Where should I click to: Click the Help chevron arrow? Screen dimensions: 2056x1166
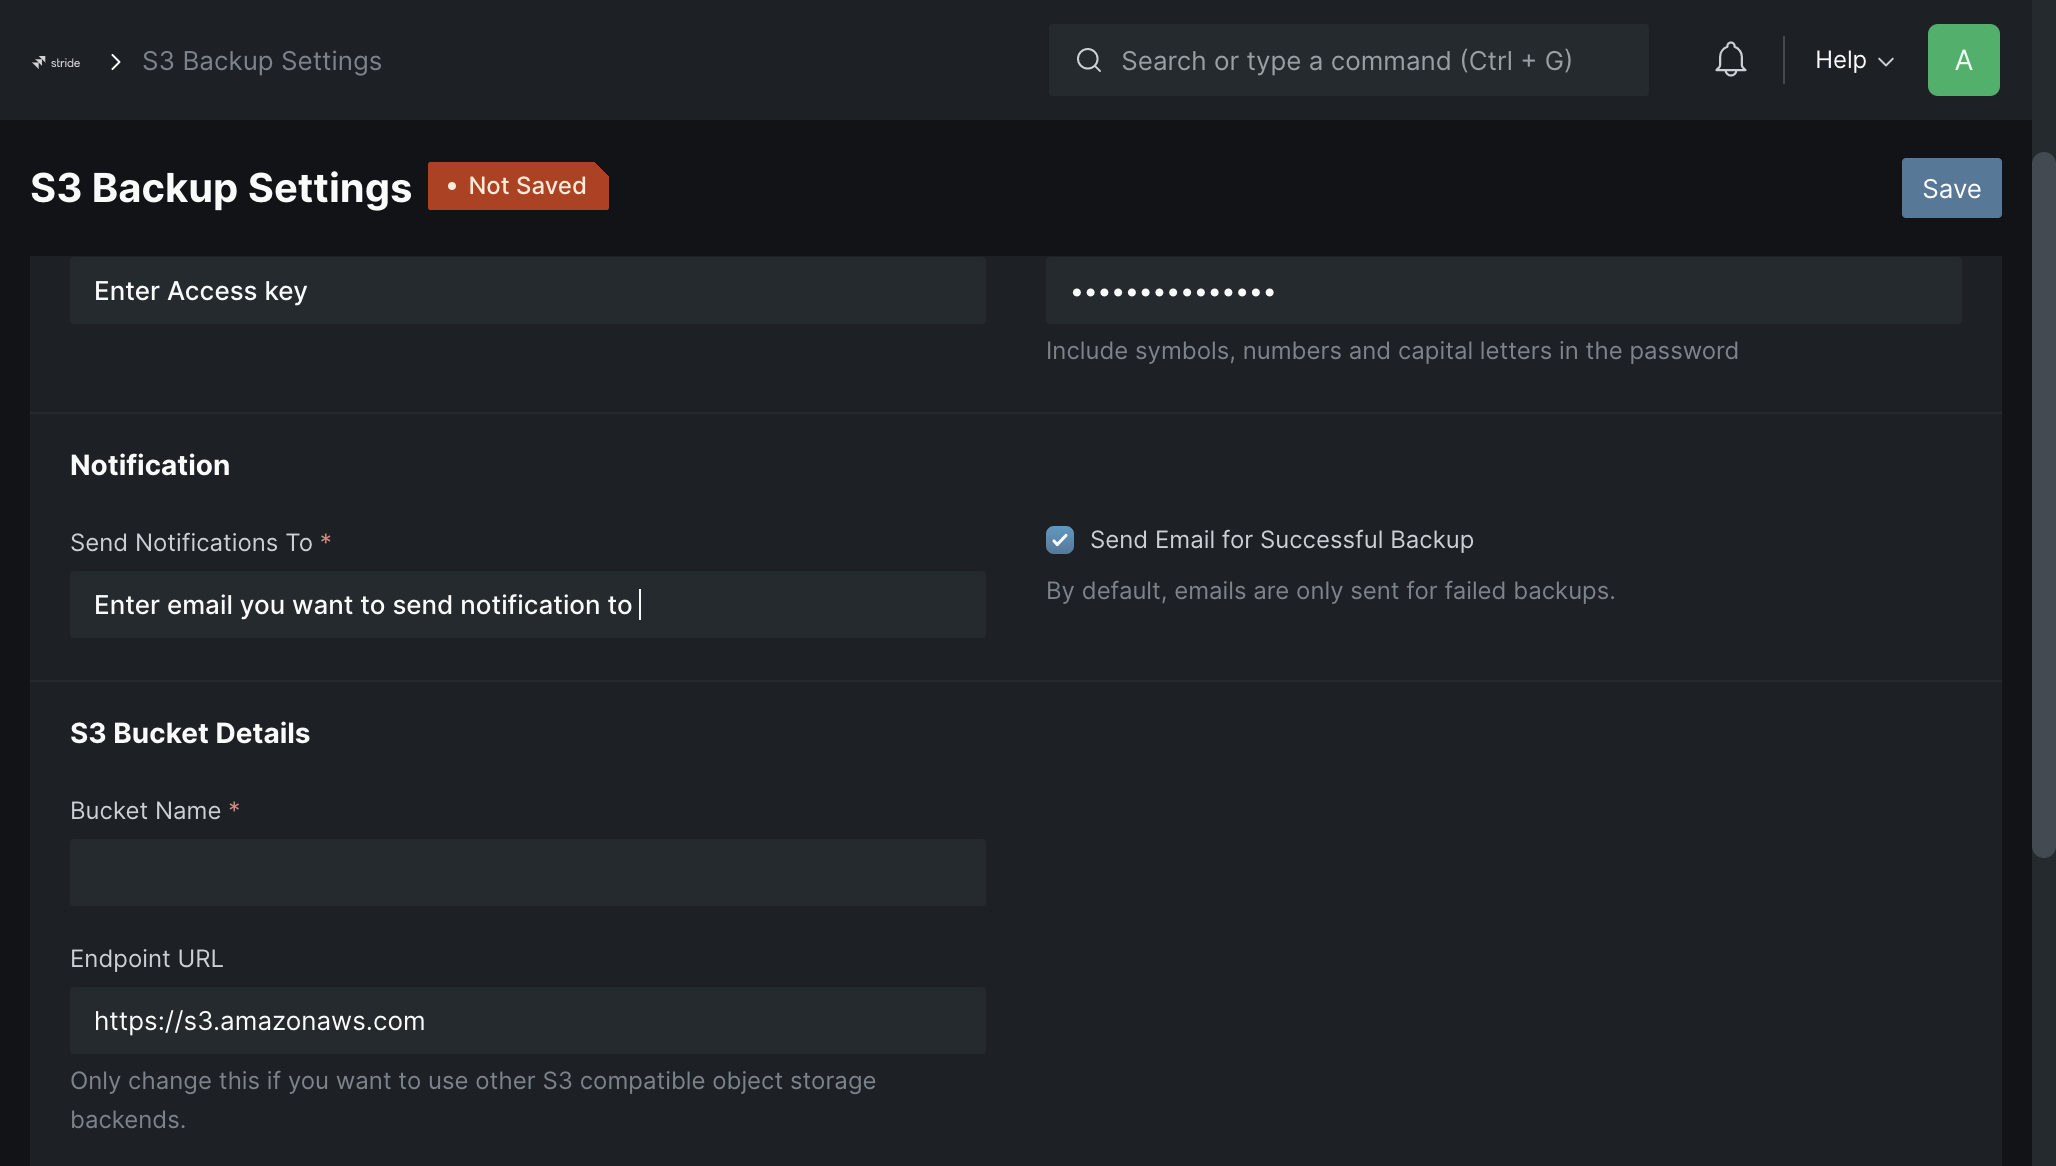tap(1886, 62)
